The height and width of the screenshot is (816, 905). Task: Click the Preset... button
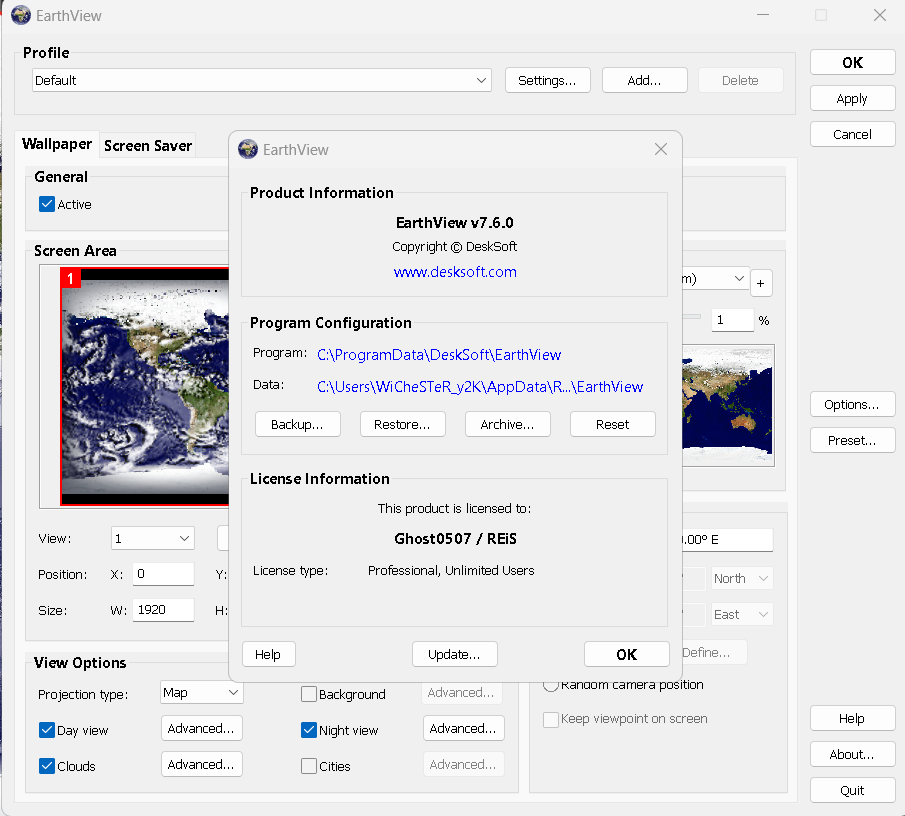click(x=852, y=440)
